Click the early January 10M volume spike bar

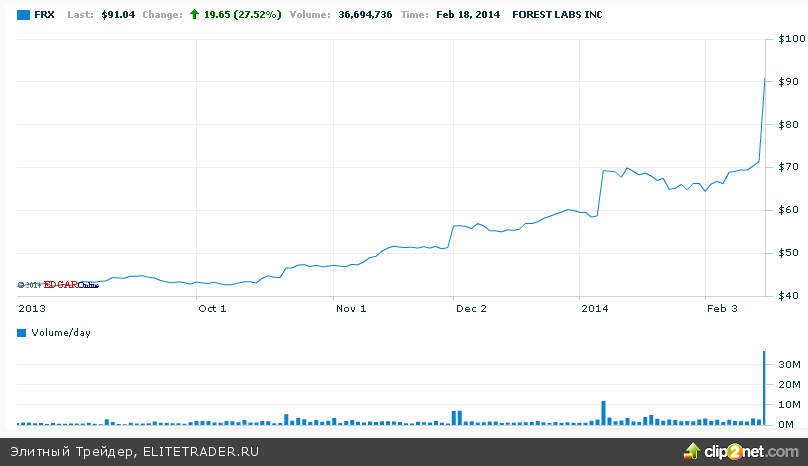click(x=603, y=413)
